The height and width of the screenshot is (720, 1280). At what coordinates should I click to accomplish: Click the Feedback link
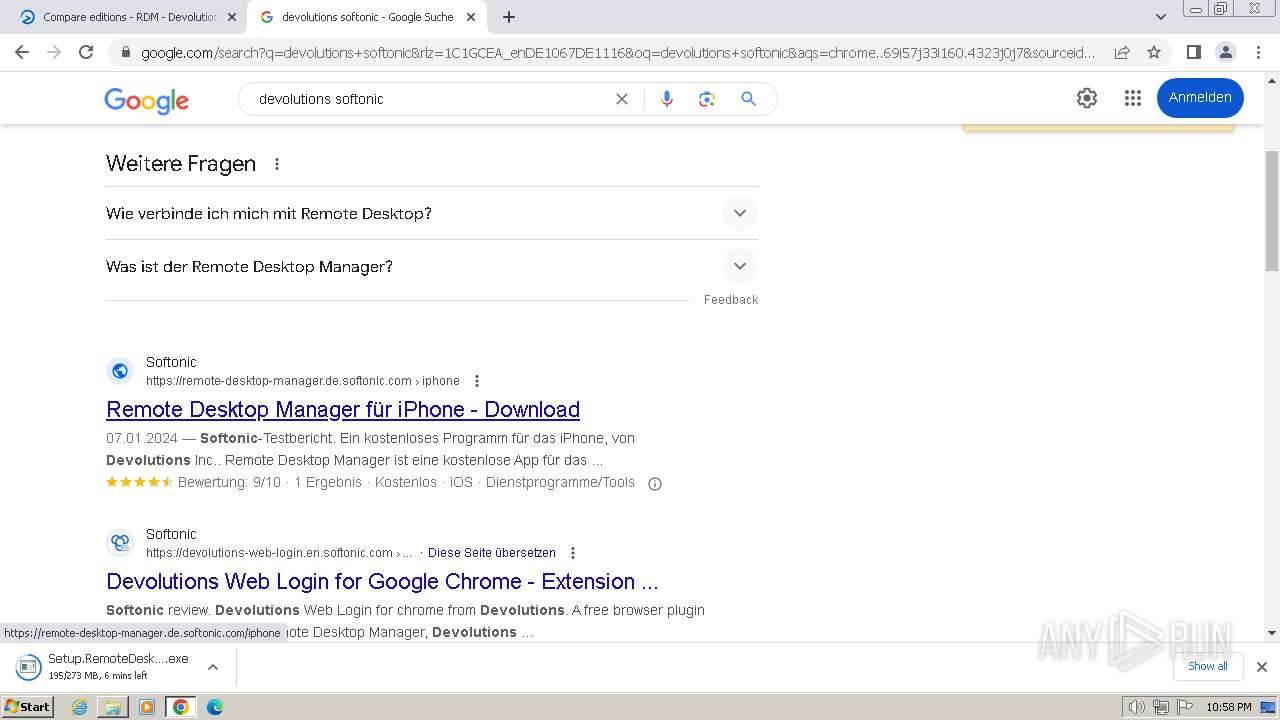tap(731, 300)
